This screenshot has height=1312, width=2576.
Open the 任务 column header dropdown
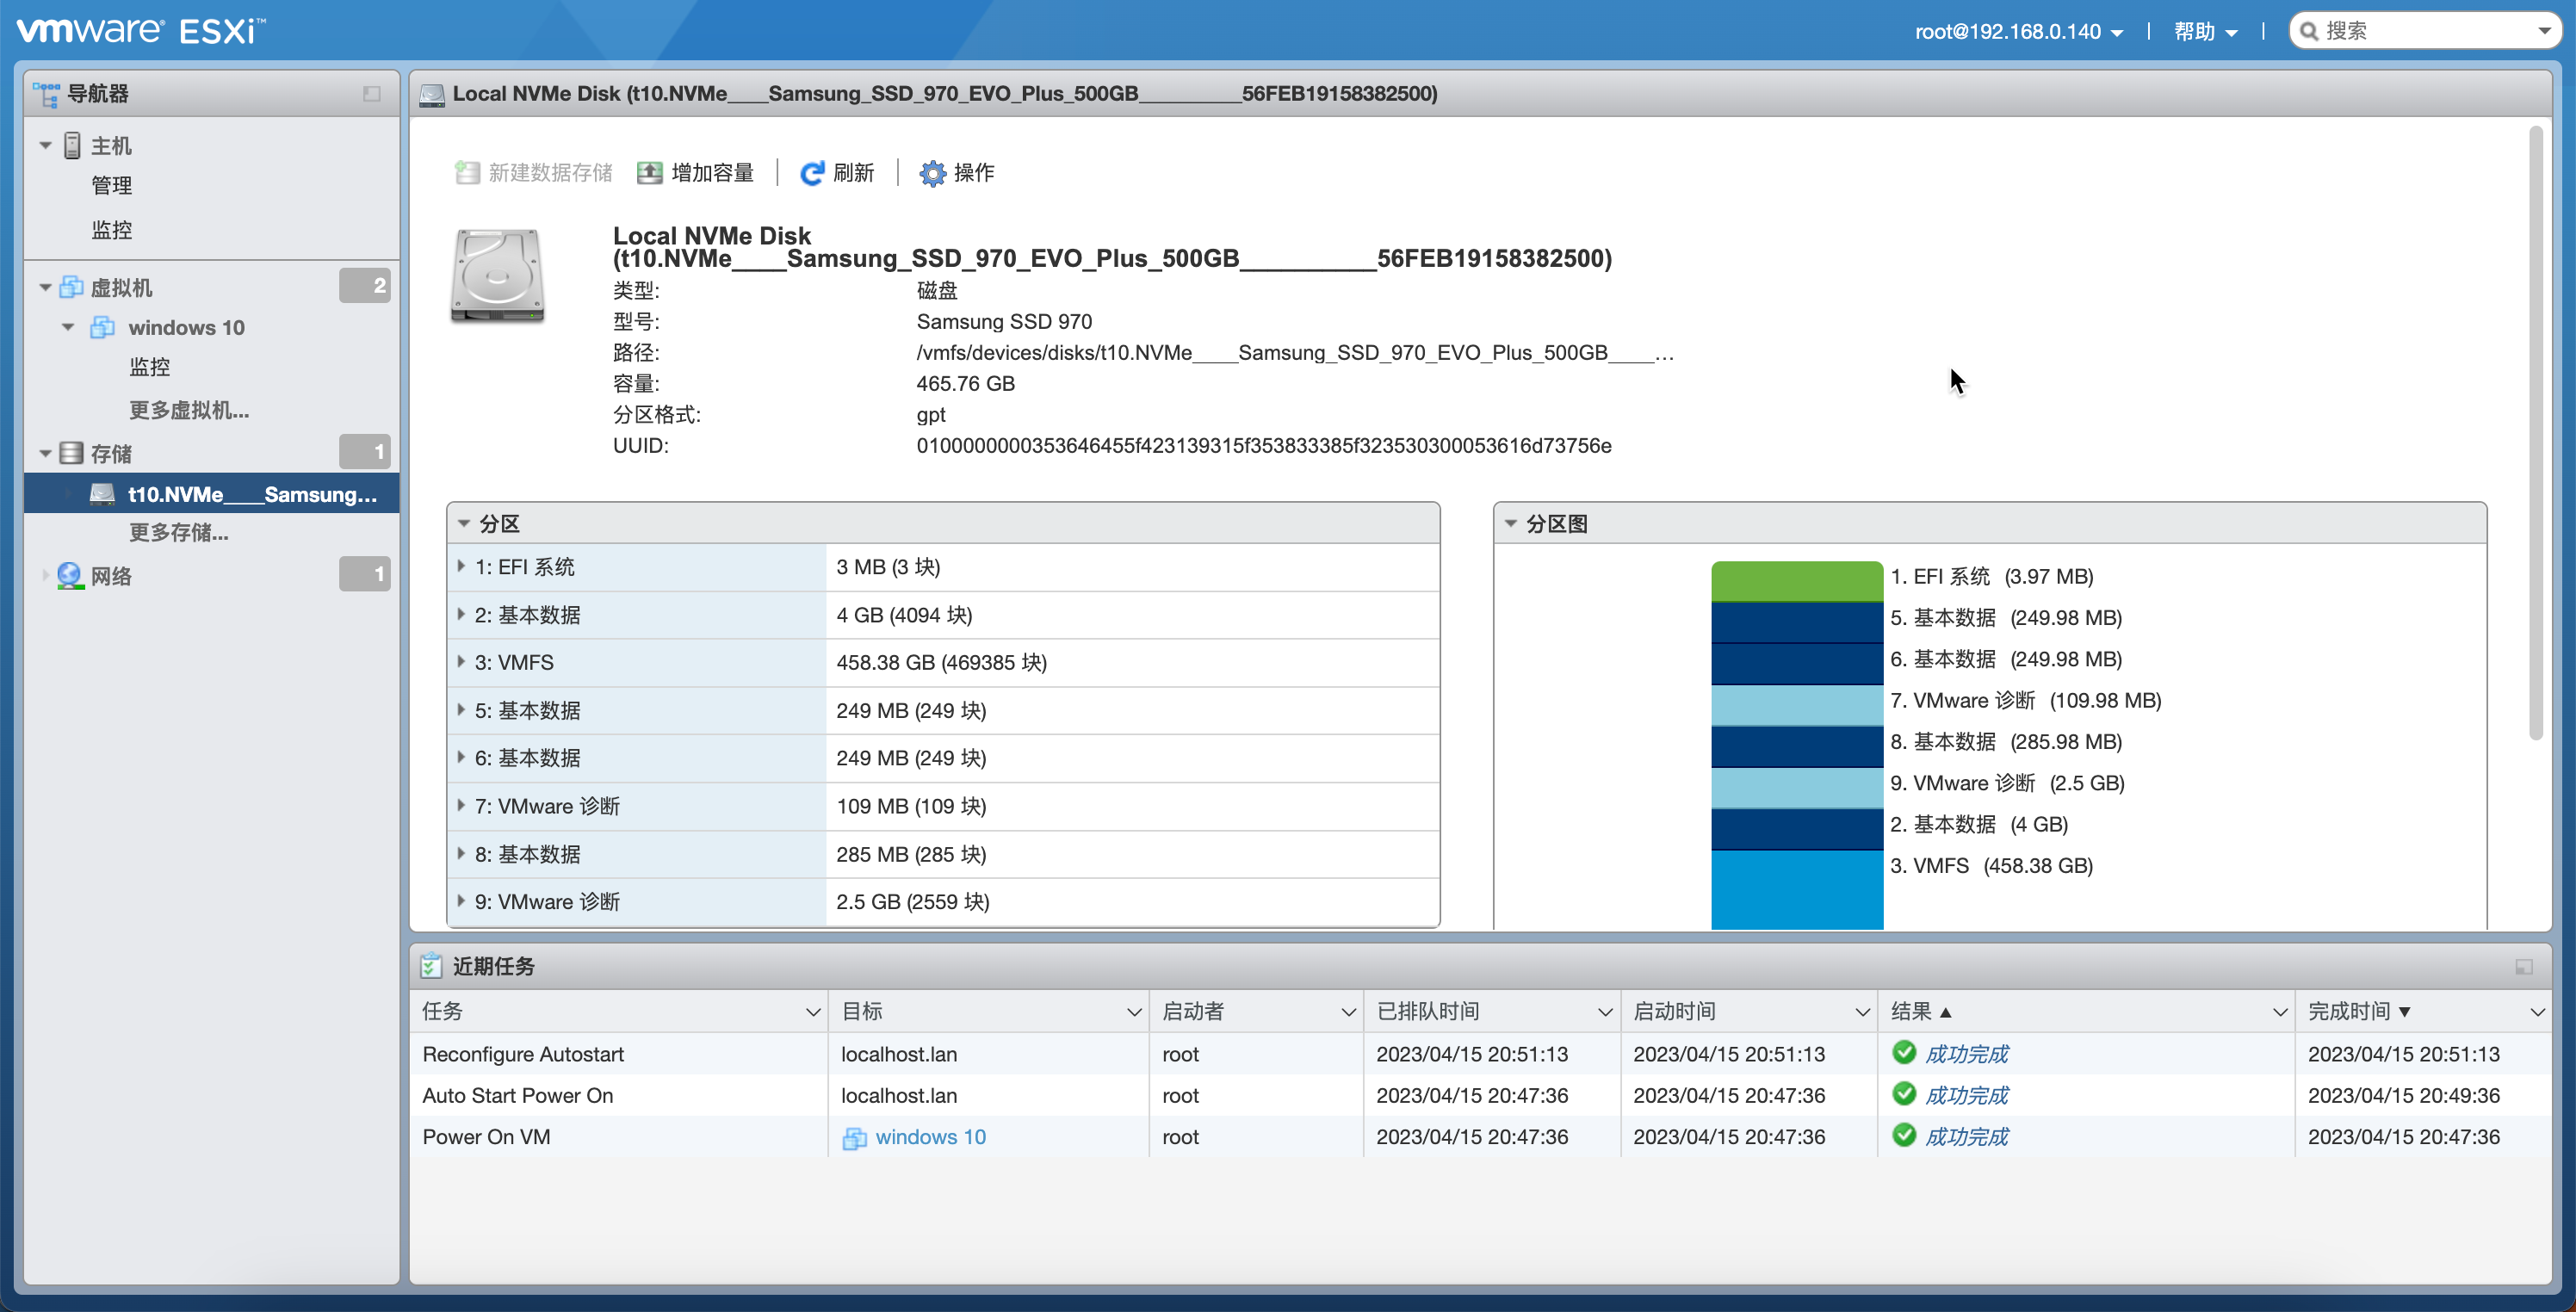click(x=813, y=1012)
